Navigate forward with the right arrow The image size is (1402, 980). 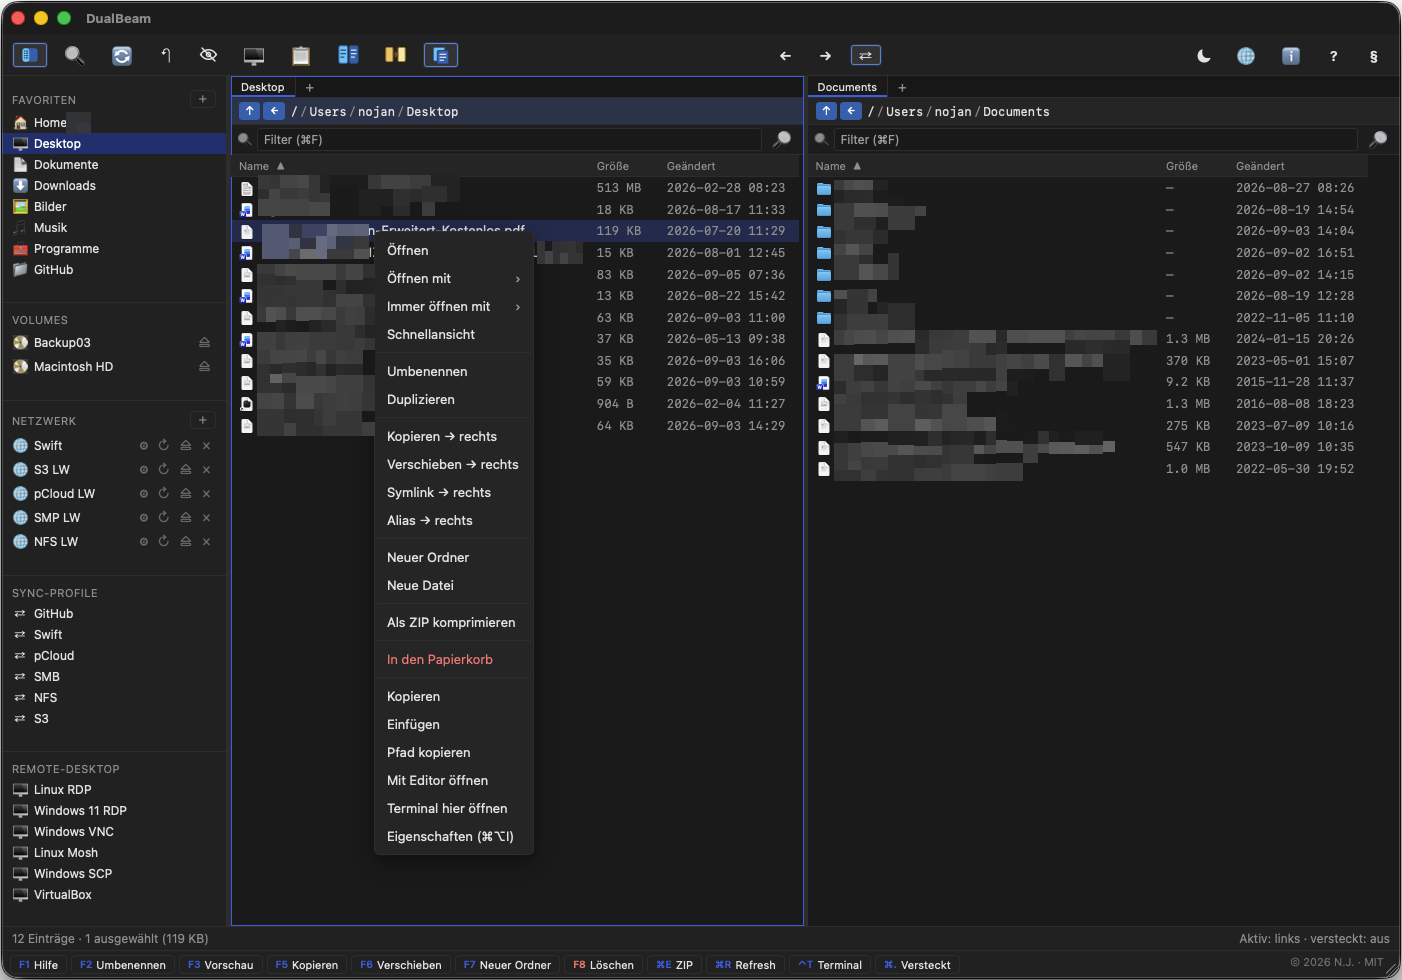pos(825,56)
